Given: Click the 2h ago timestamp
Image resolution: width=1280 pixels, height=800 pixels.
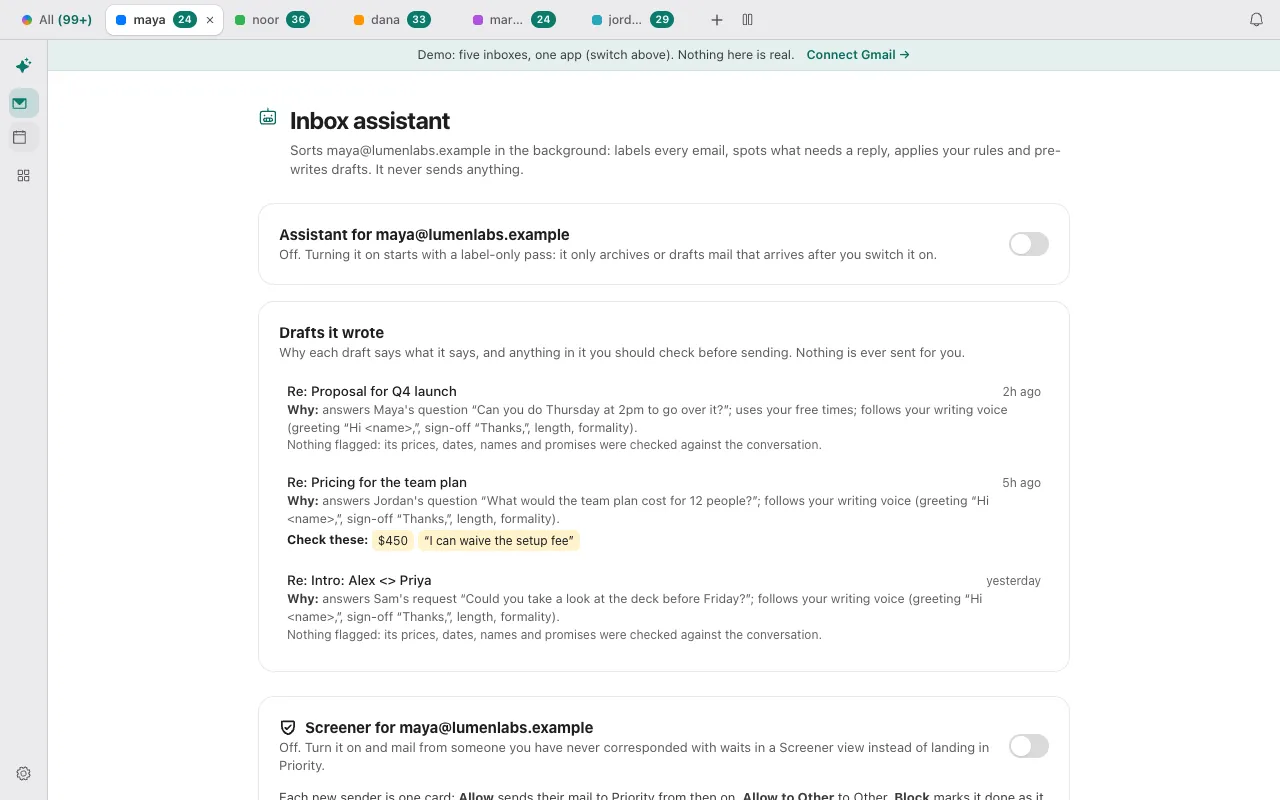Looking at the screenshot, I should pos(1022,392).
